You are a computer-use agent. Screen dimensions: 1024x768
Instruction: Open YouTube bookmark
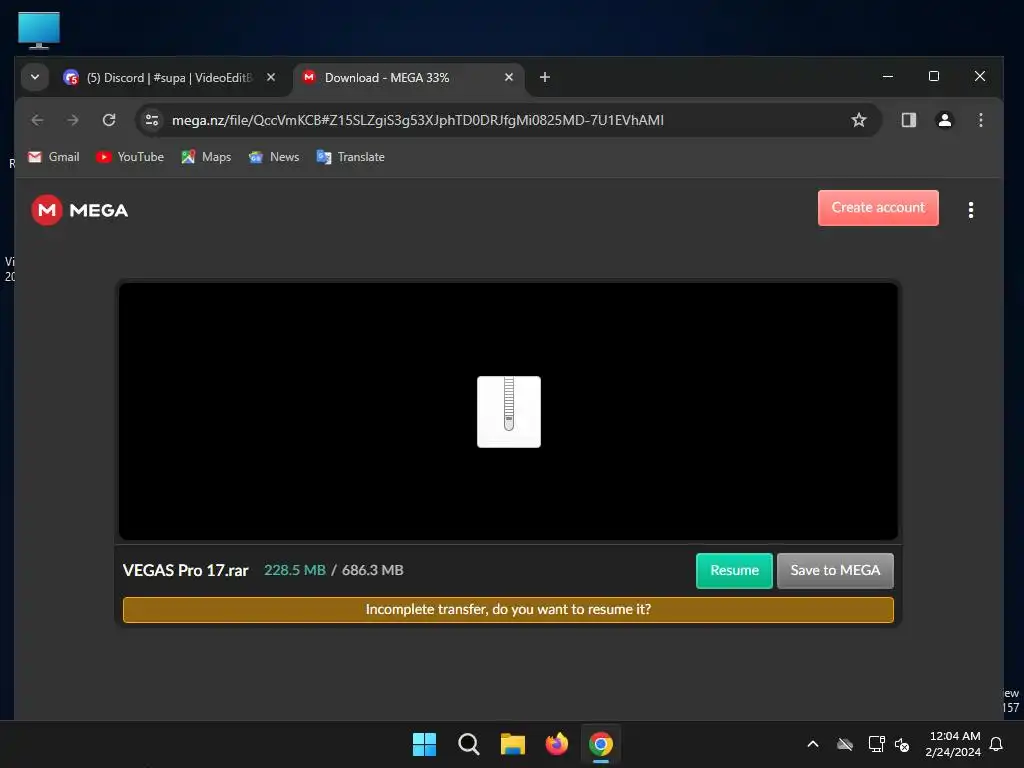(x=130, y=157)
